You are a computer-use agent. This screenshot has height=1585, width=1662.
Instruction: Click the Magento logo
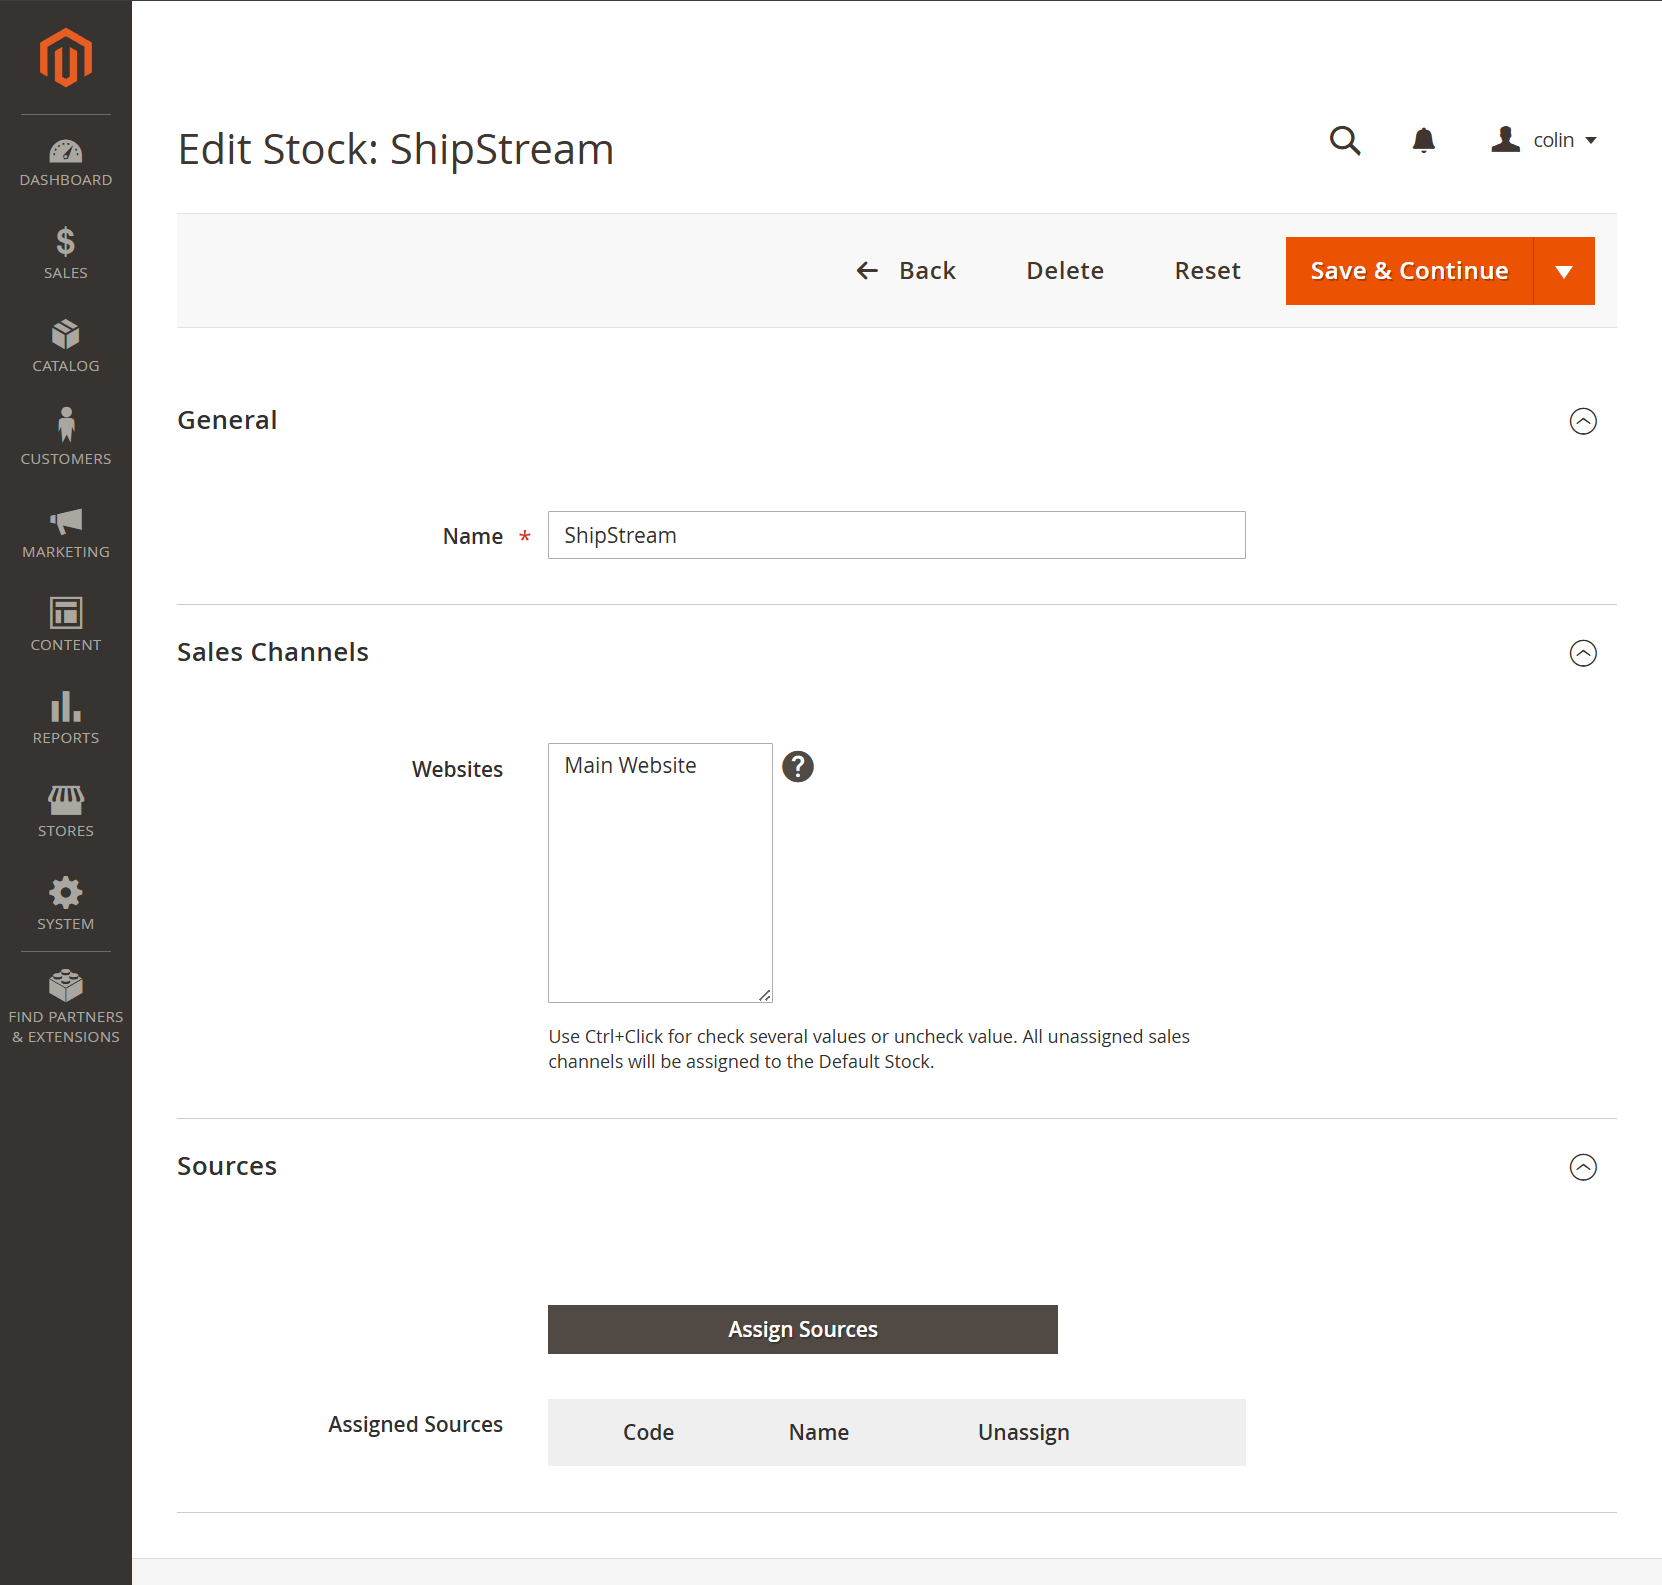[x=66, y=57]
